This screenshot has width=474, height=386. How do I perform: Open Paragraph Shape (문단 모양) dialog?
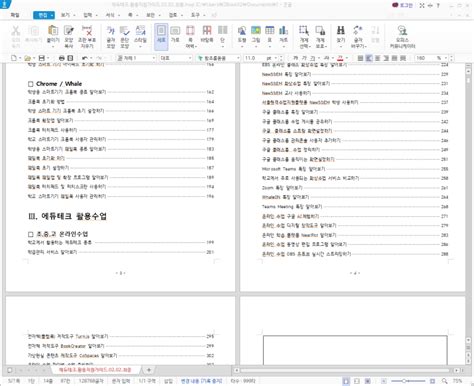(x=125, y=36)
